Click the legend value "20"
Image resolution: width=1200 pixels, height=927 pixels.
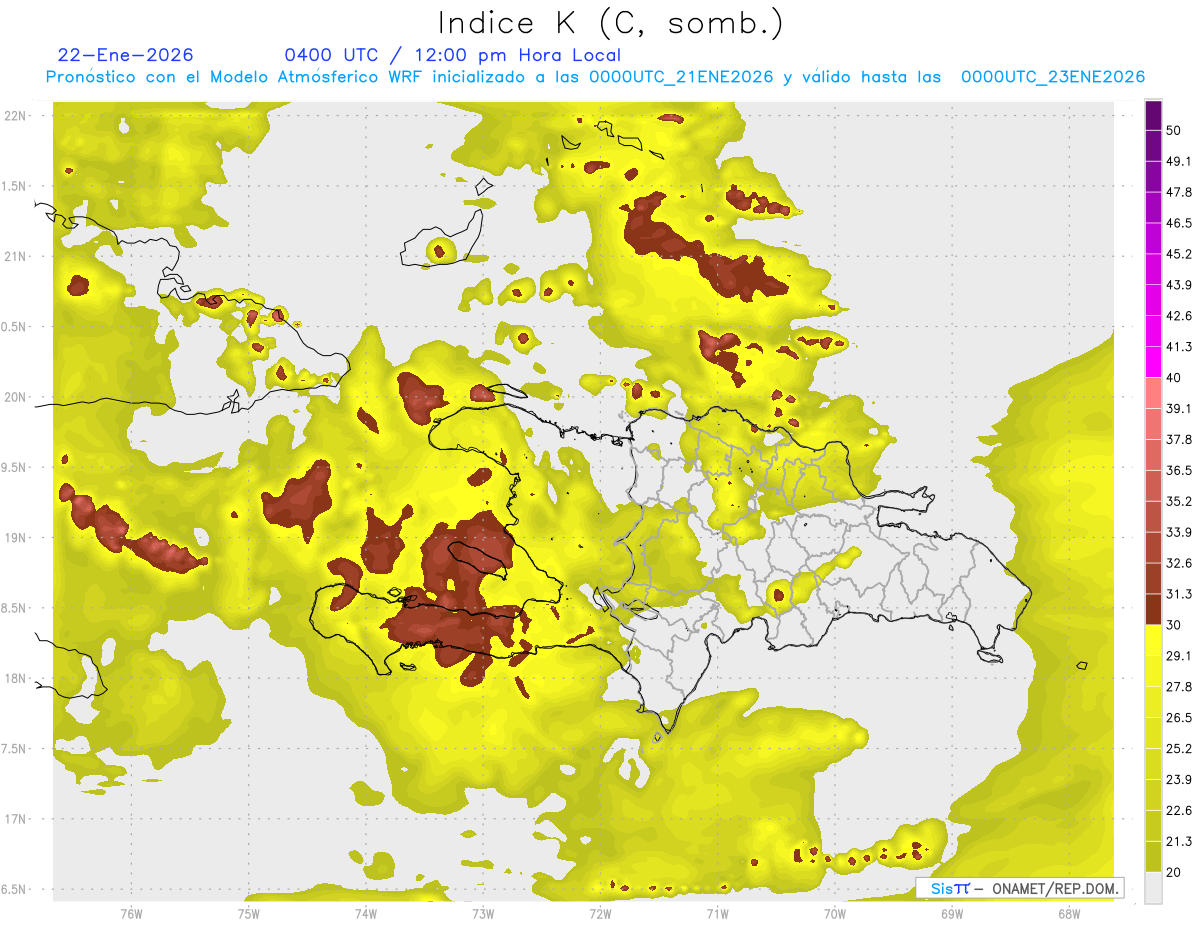tap(1174, 873)
